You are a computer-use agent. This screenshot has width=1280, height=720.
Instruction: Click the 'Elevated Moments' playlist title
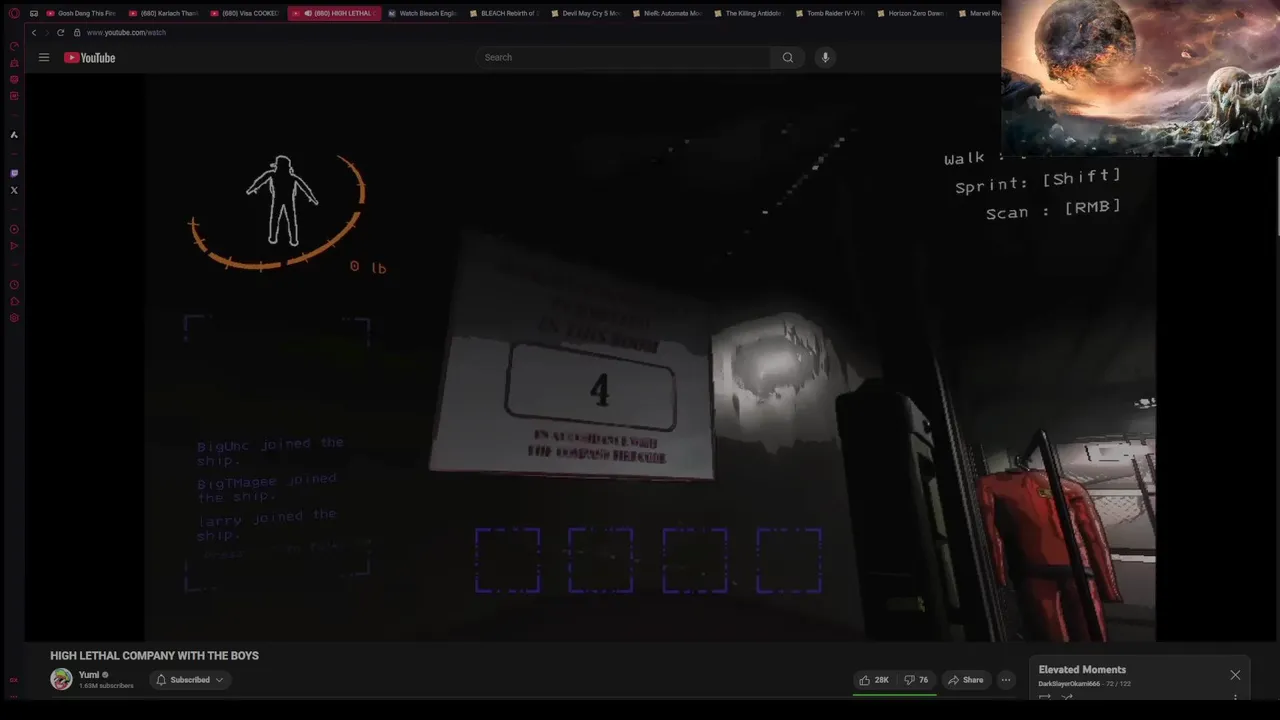tap(1082, 670)
